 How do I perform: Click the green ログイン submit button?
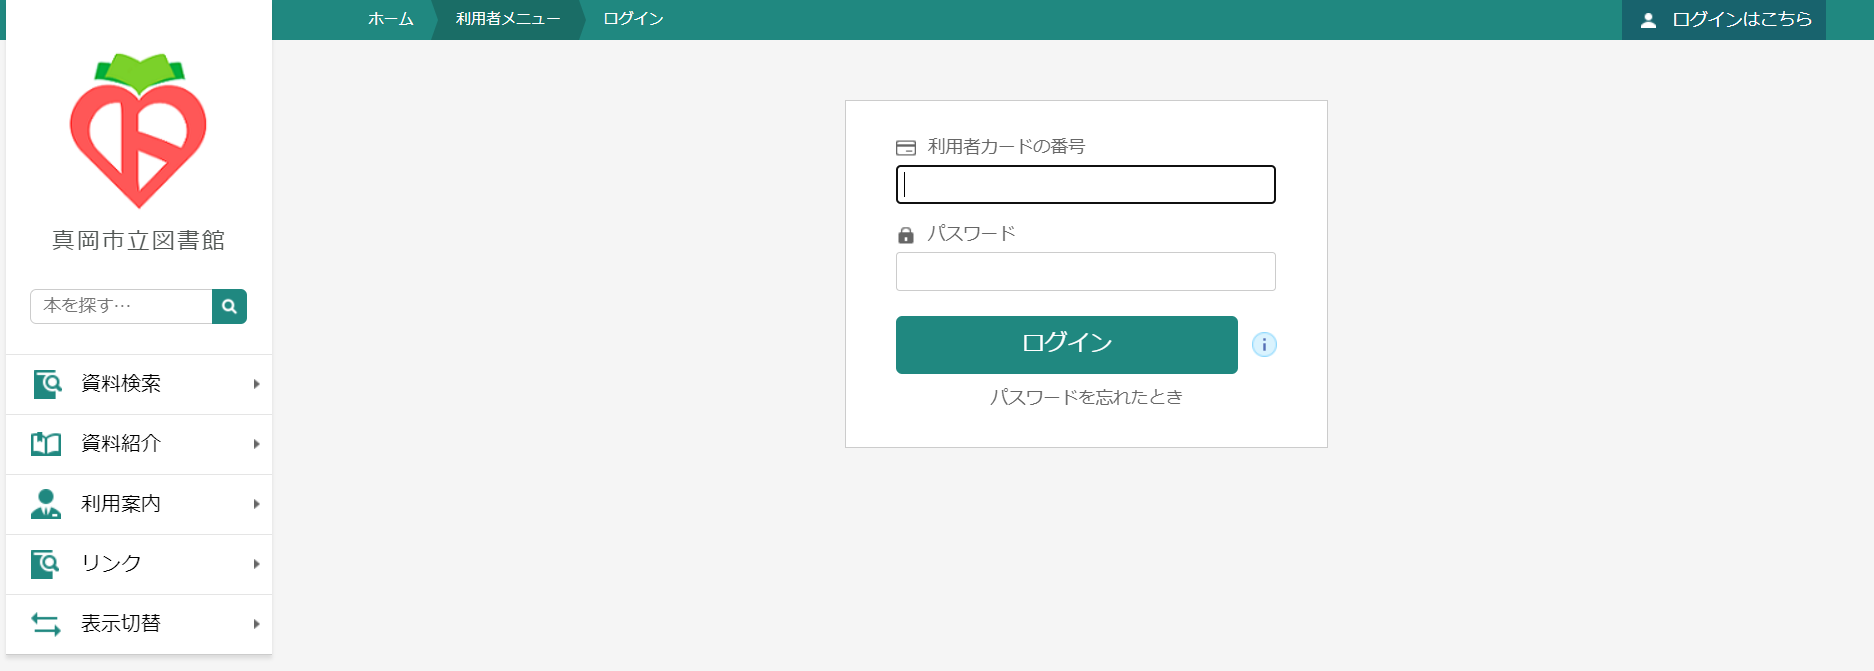coord(1067,345)
